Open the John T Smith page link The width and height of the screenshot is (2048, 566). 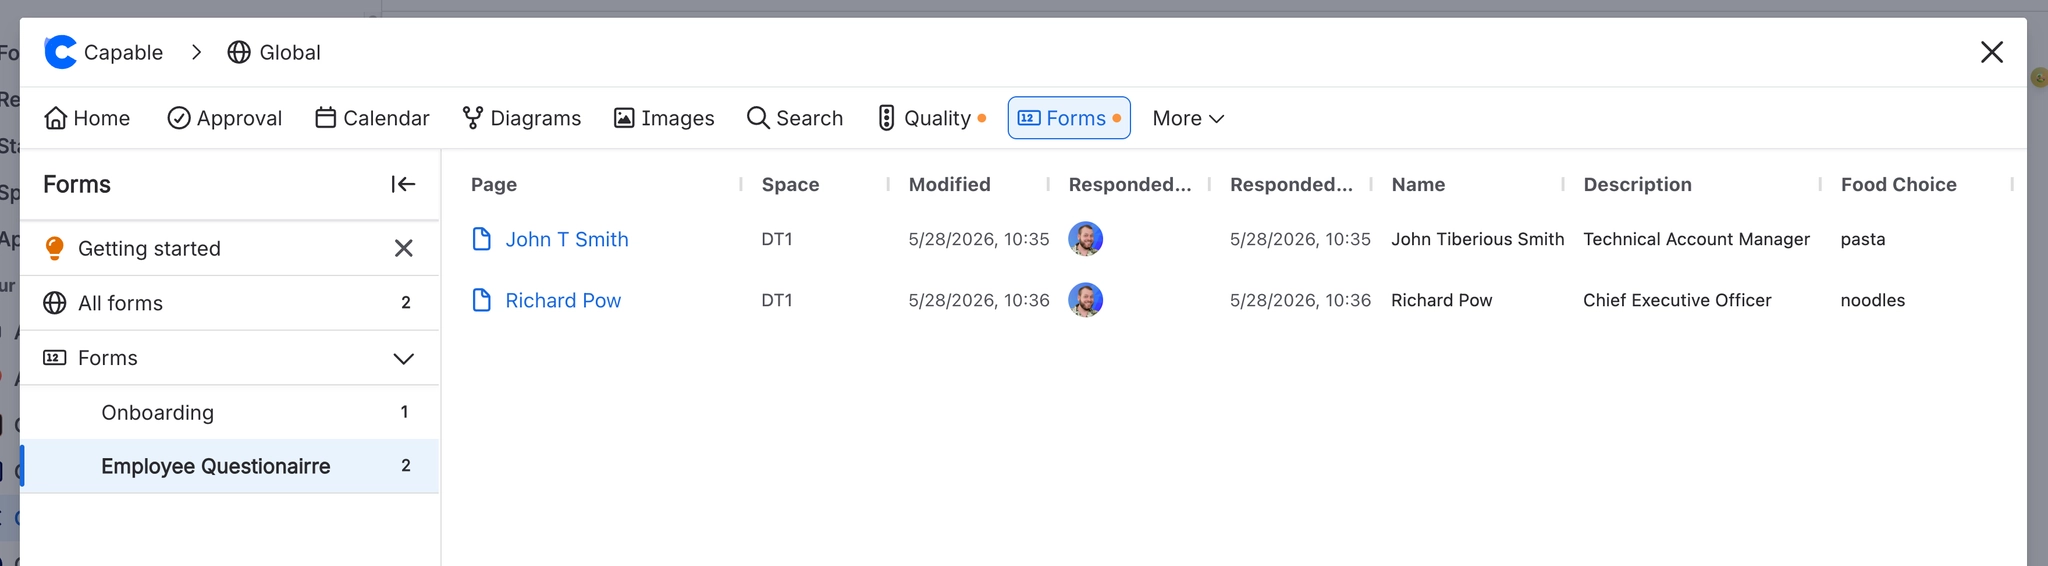(566, 239)
